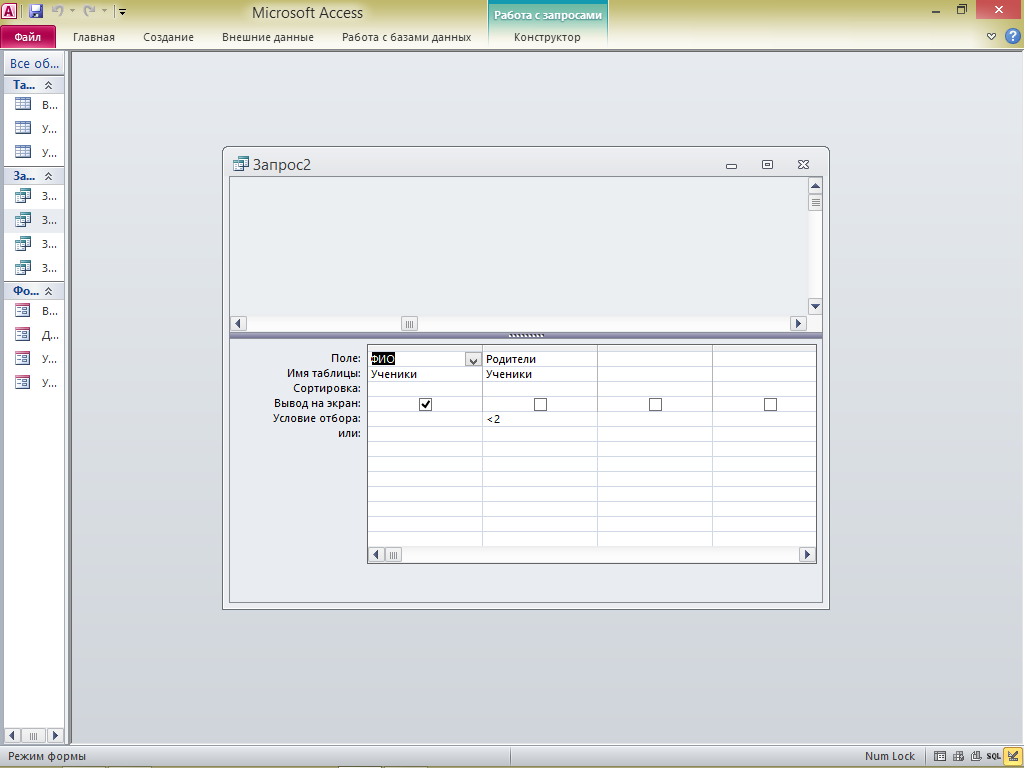Image resolution: width=1024 pixels, height=768 pixels.
Task: Switch to the Создание ribbon tab
Action: click(168, 37)
